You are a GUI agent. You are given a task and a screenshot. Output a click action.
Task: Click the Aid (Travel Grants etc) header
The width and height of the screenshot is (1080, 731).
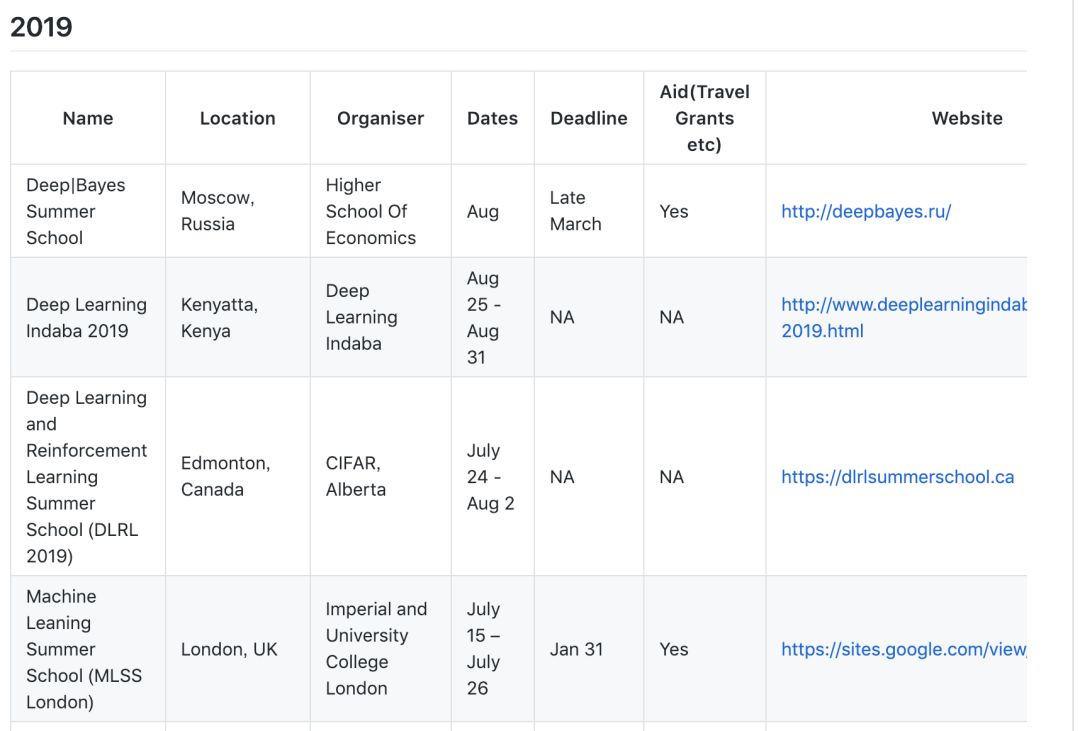click(704, 118)
